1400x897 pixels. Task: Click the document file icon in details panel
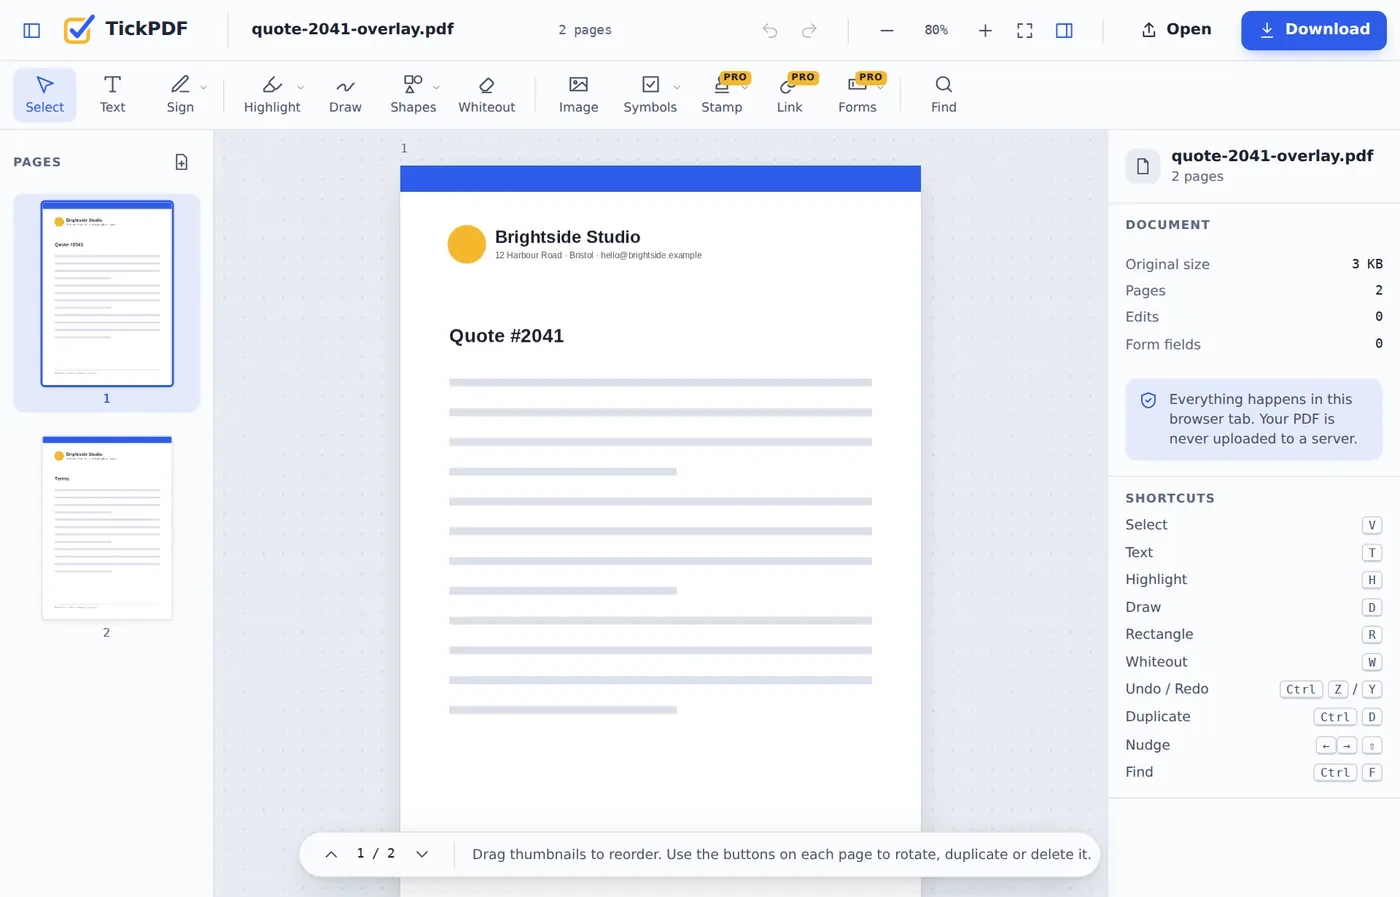coord(1143,166)
